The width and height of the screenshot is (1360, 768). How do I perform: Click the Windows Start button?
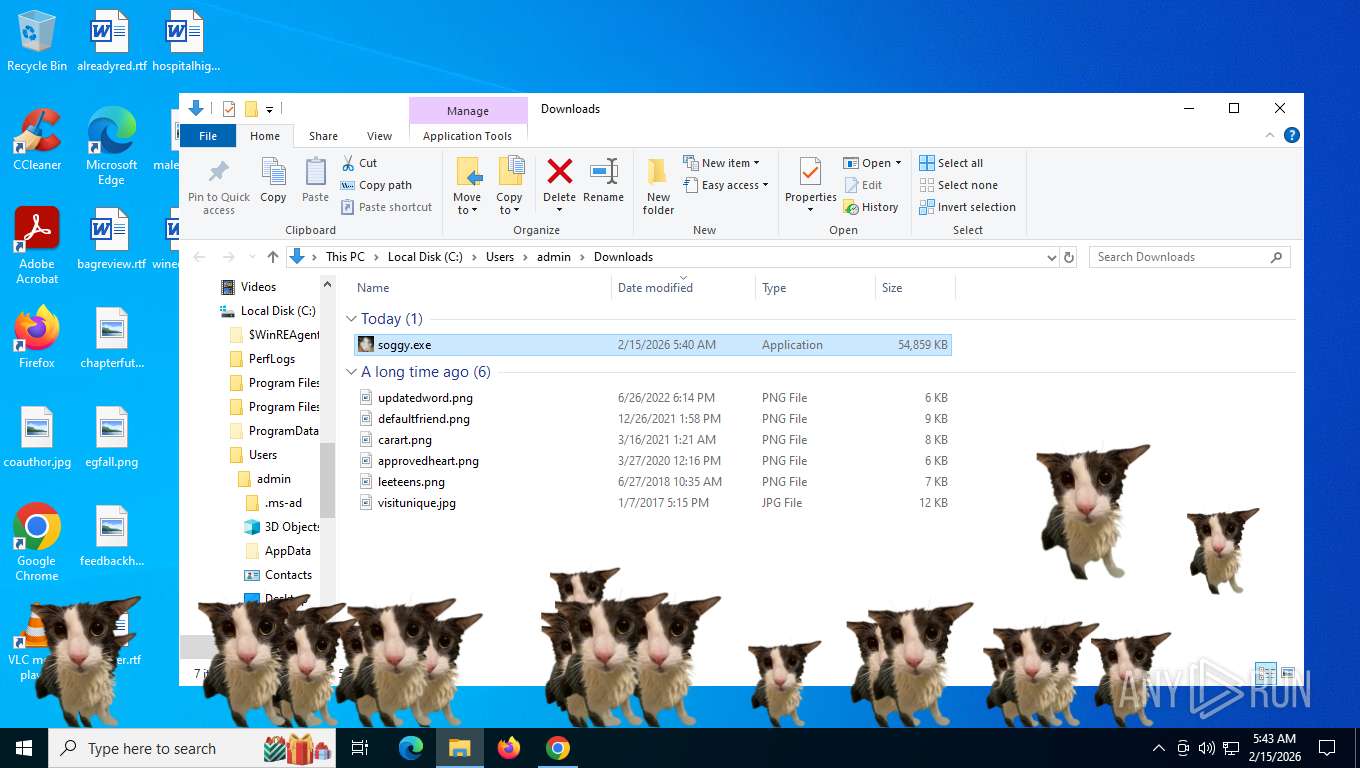[23, 748]
